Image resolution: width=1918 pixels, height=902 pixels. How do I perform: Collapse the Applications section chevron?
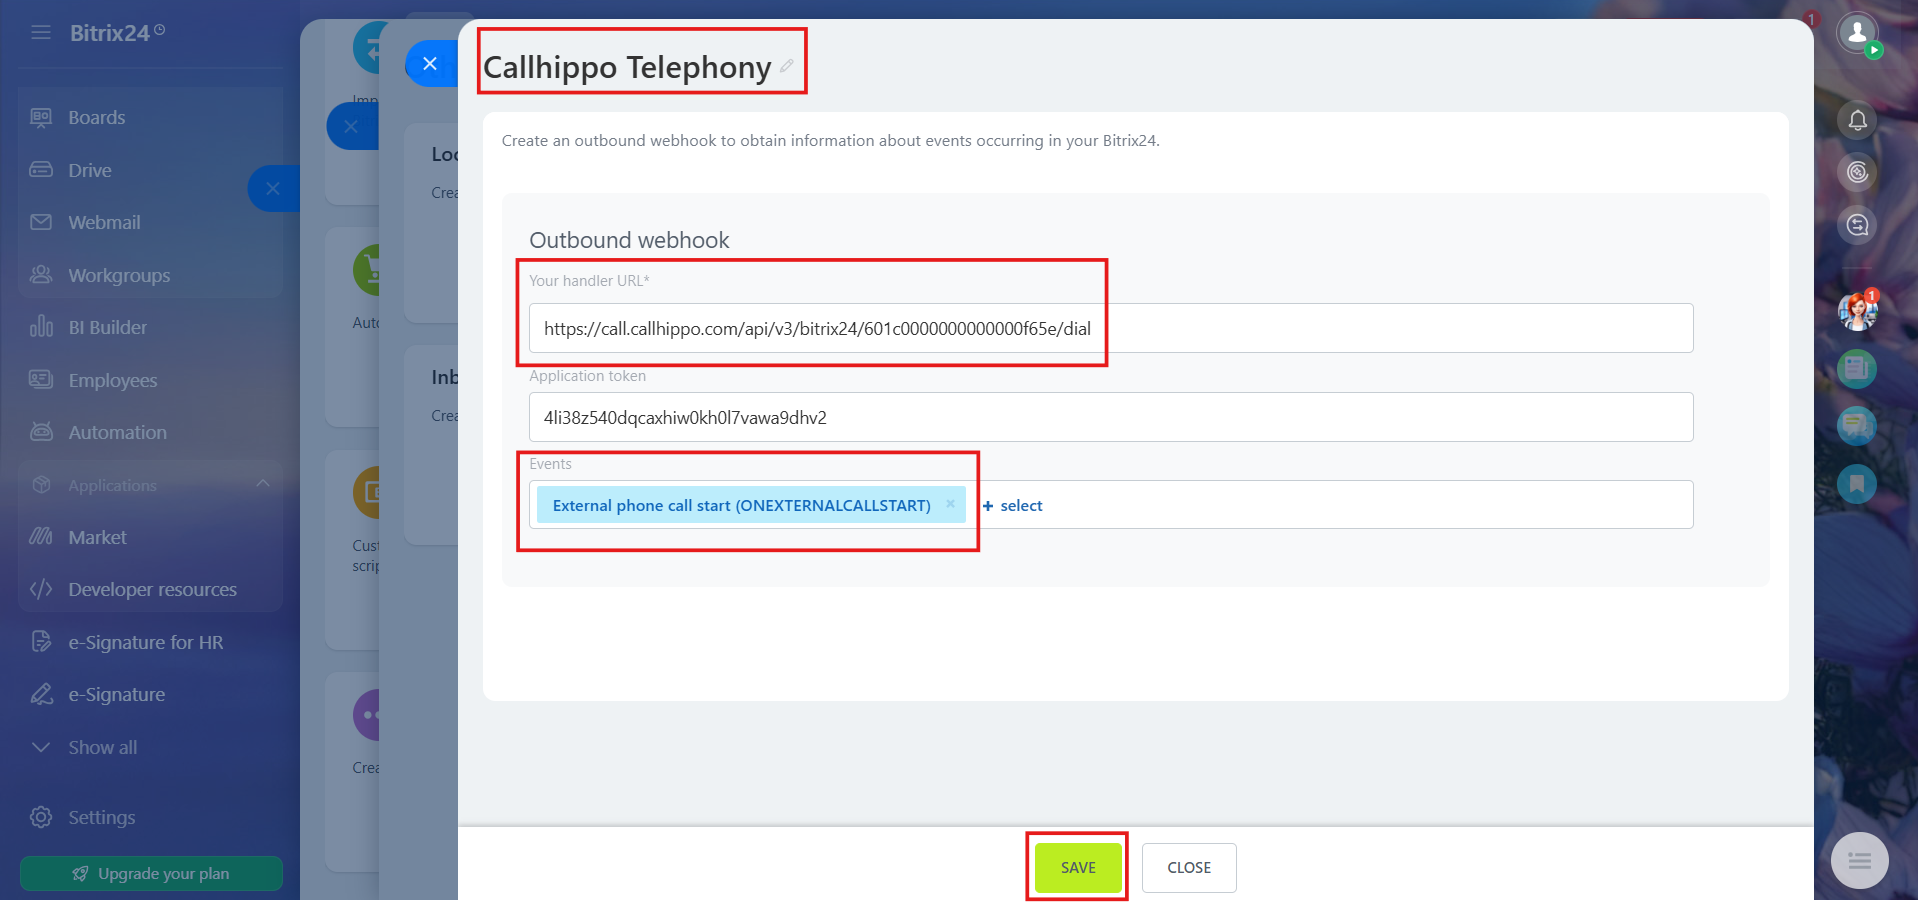pyautogui.click(x=263, y=484)
